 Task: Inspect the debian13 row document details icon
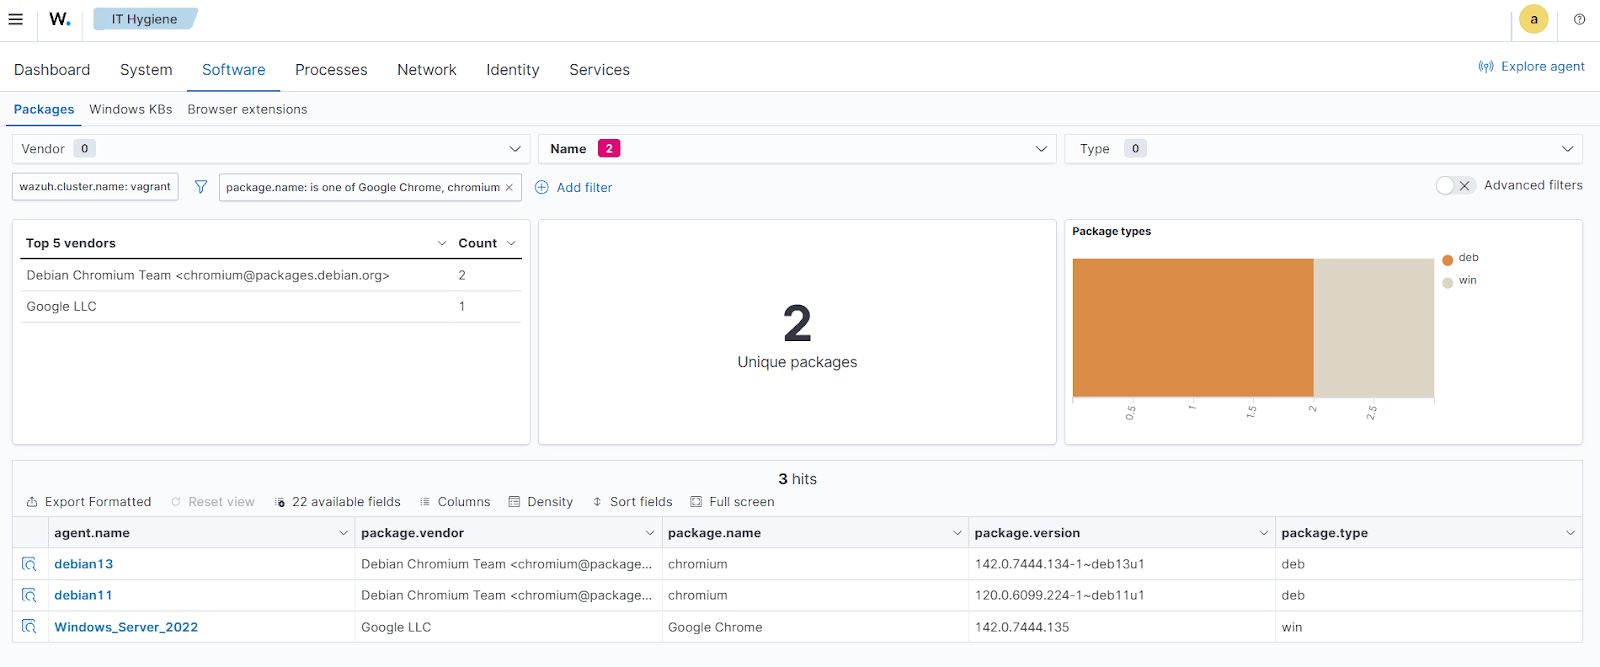(29, 564)
